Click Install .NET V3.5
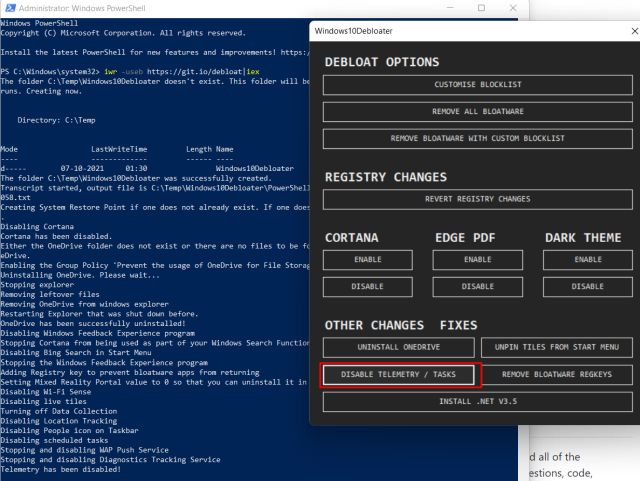 pos(478,402)
